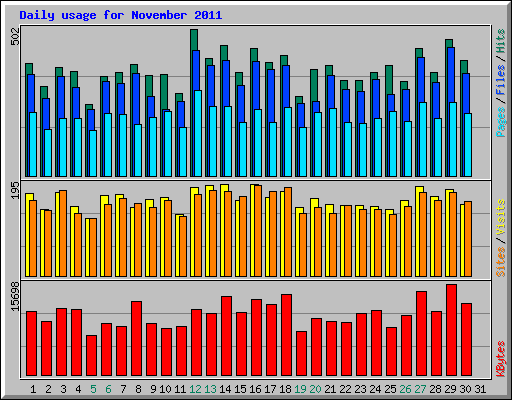Click the green "Hits" legend label
This screenshot has width=512, height=400.
pyautogui.click(x=501, y=41)
